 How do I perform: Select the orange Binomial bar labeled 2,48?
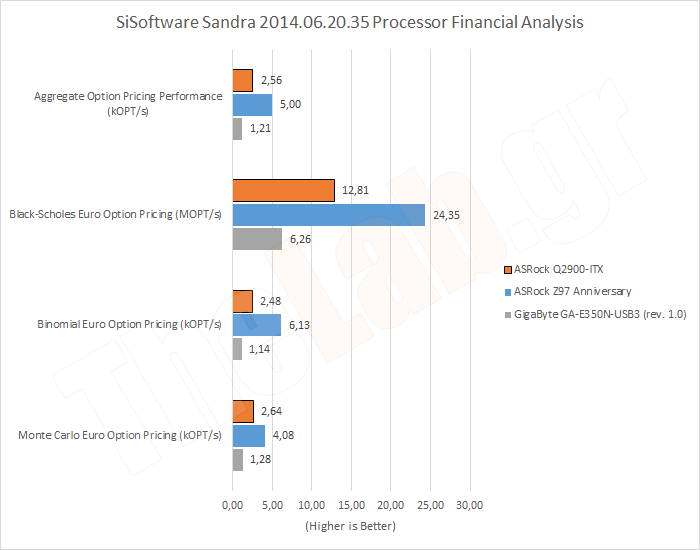pos(242,301)
